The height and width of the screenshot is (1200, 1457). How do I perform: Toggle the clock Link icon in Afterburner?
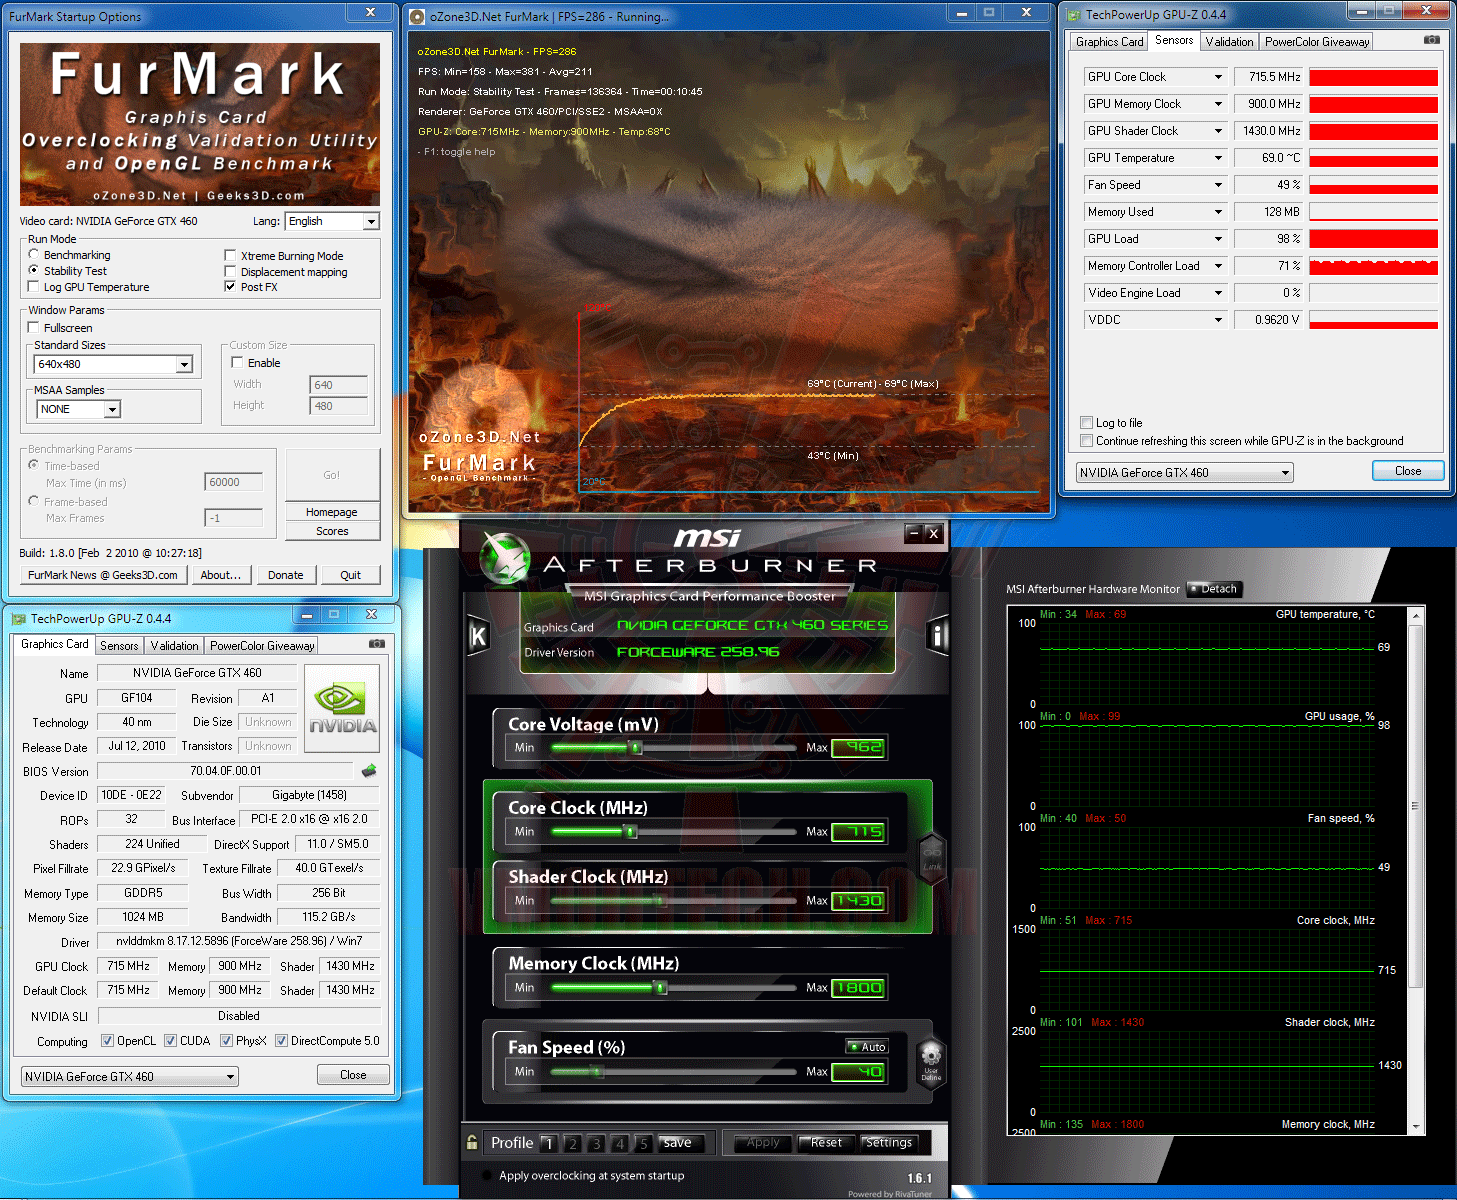(932, 858)
